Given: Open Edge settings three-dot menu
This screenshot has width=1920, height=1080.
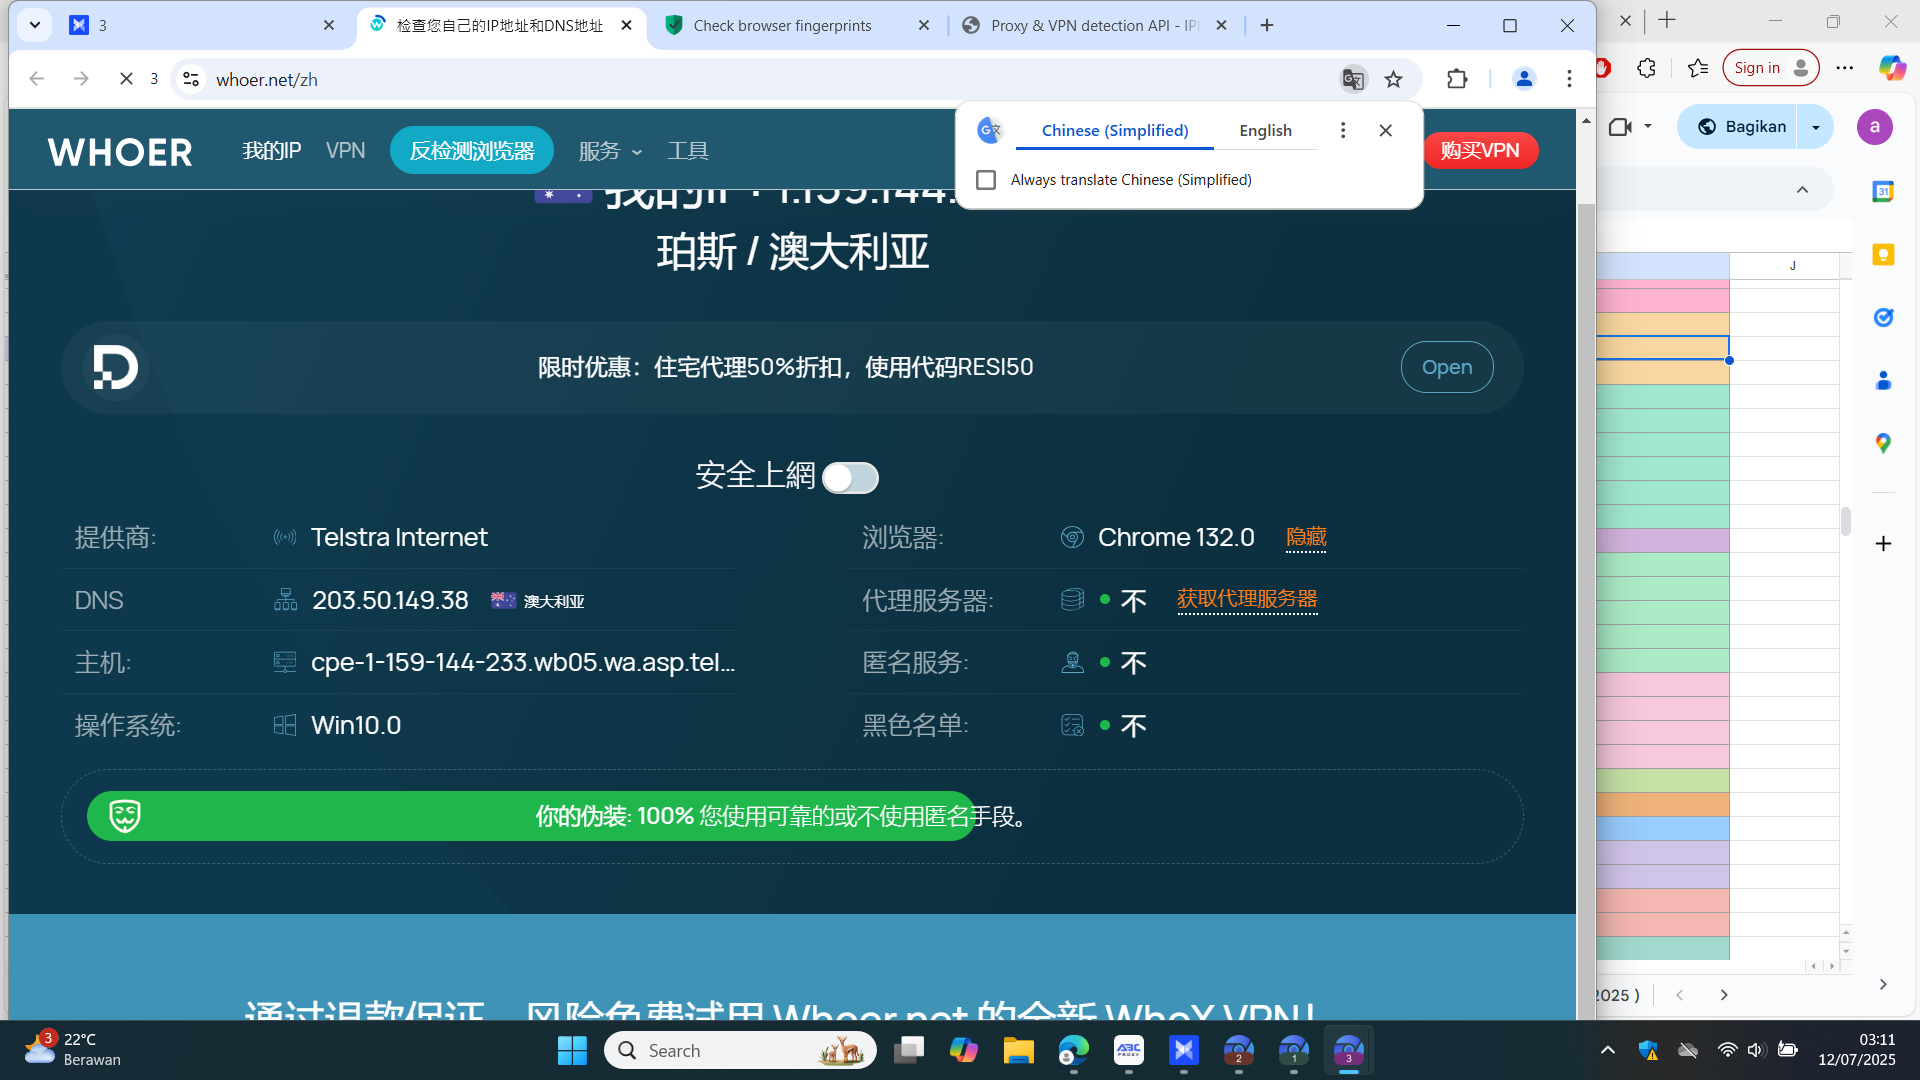Looking at the screenshot, I should coord(1845,68).
